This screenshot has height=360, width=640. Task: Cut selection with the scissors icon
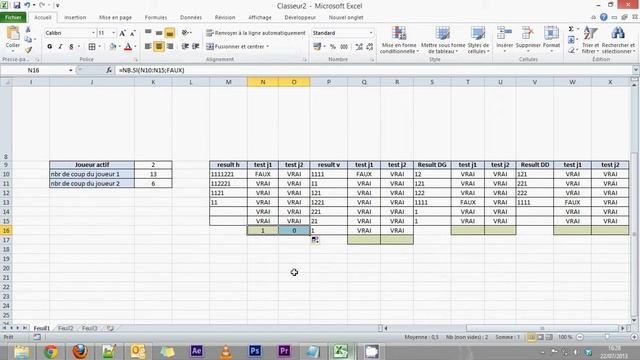pos(28,30)
